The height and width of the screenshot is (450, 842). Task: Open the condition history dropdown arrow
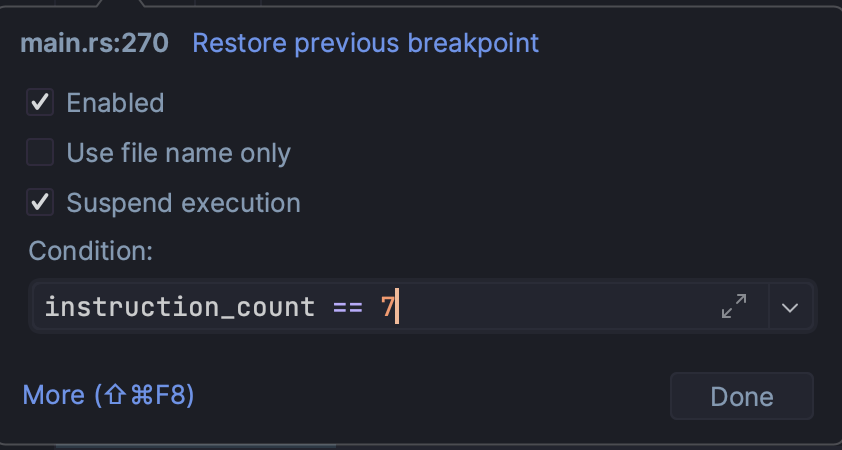click(x=791, y=307)
